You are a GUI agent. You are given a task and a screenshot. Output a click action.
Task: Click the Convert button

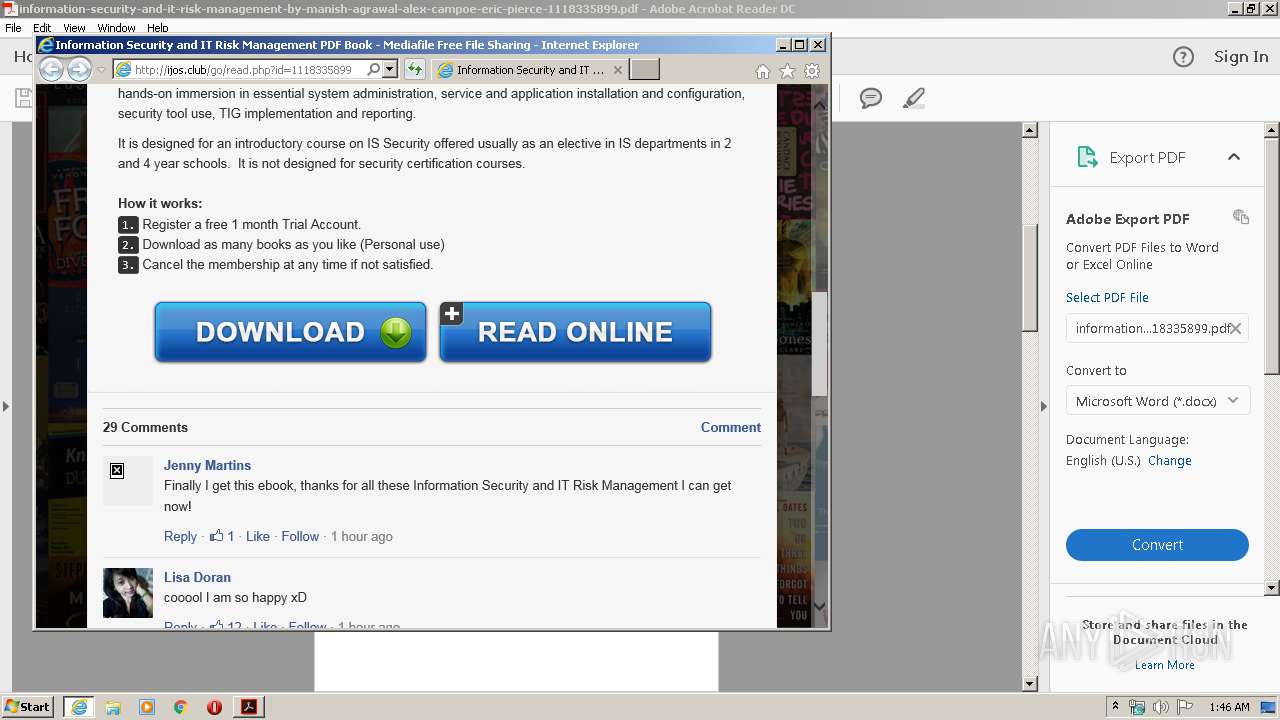(1157, 545)
